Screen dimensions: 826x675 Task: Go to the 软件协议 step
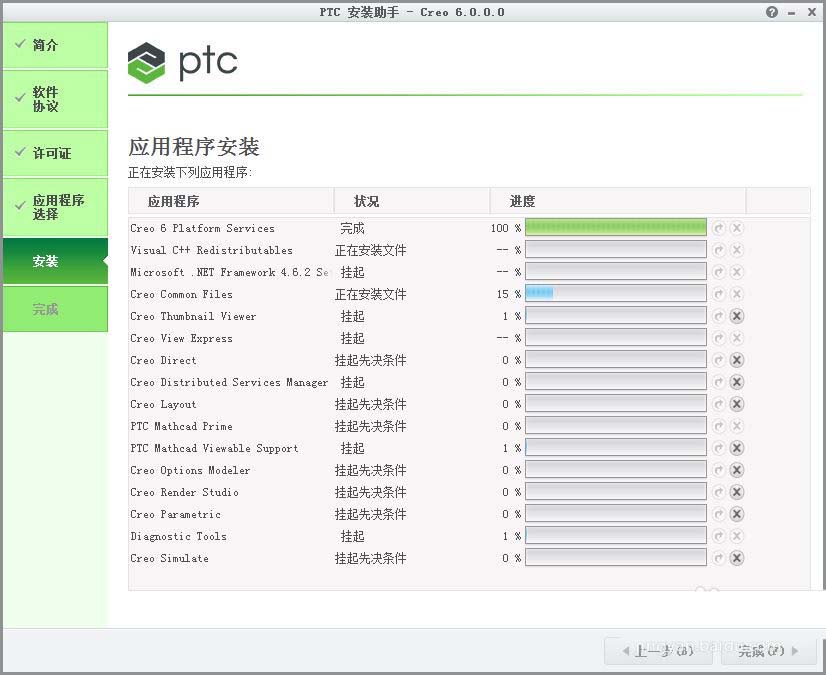click(55, 100)
